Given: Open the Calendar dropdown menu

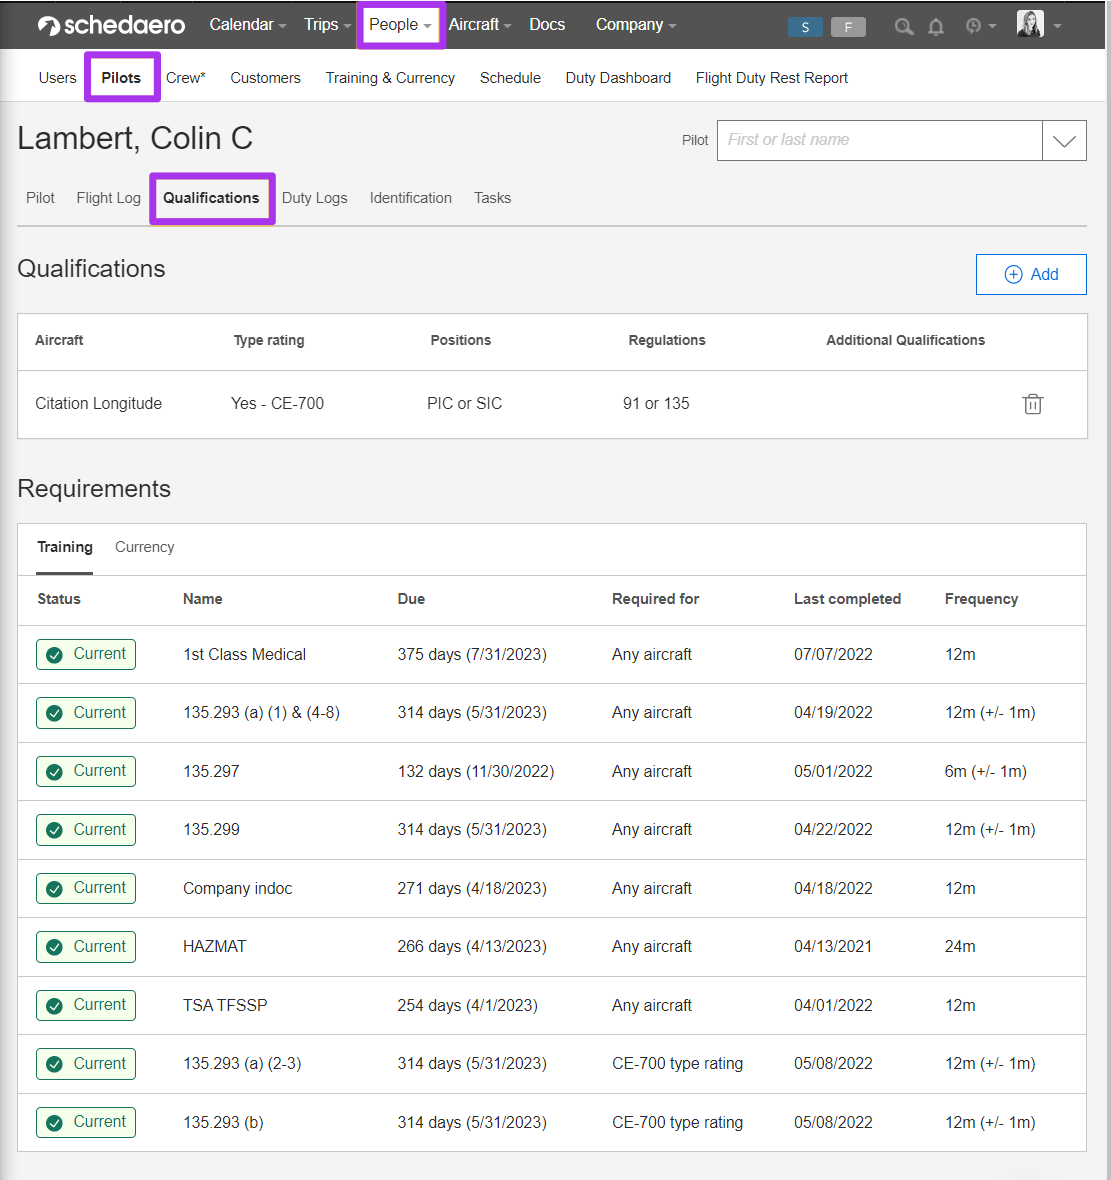Looking at the screenshot, I should (248, 25).
